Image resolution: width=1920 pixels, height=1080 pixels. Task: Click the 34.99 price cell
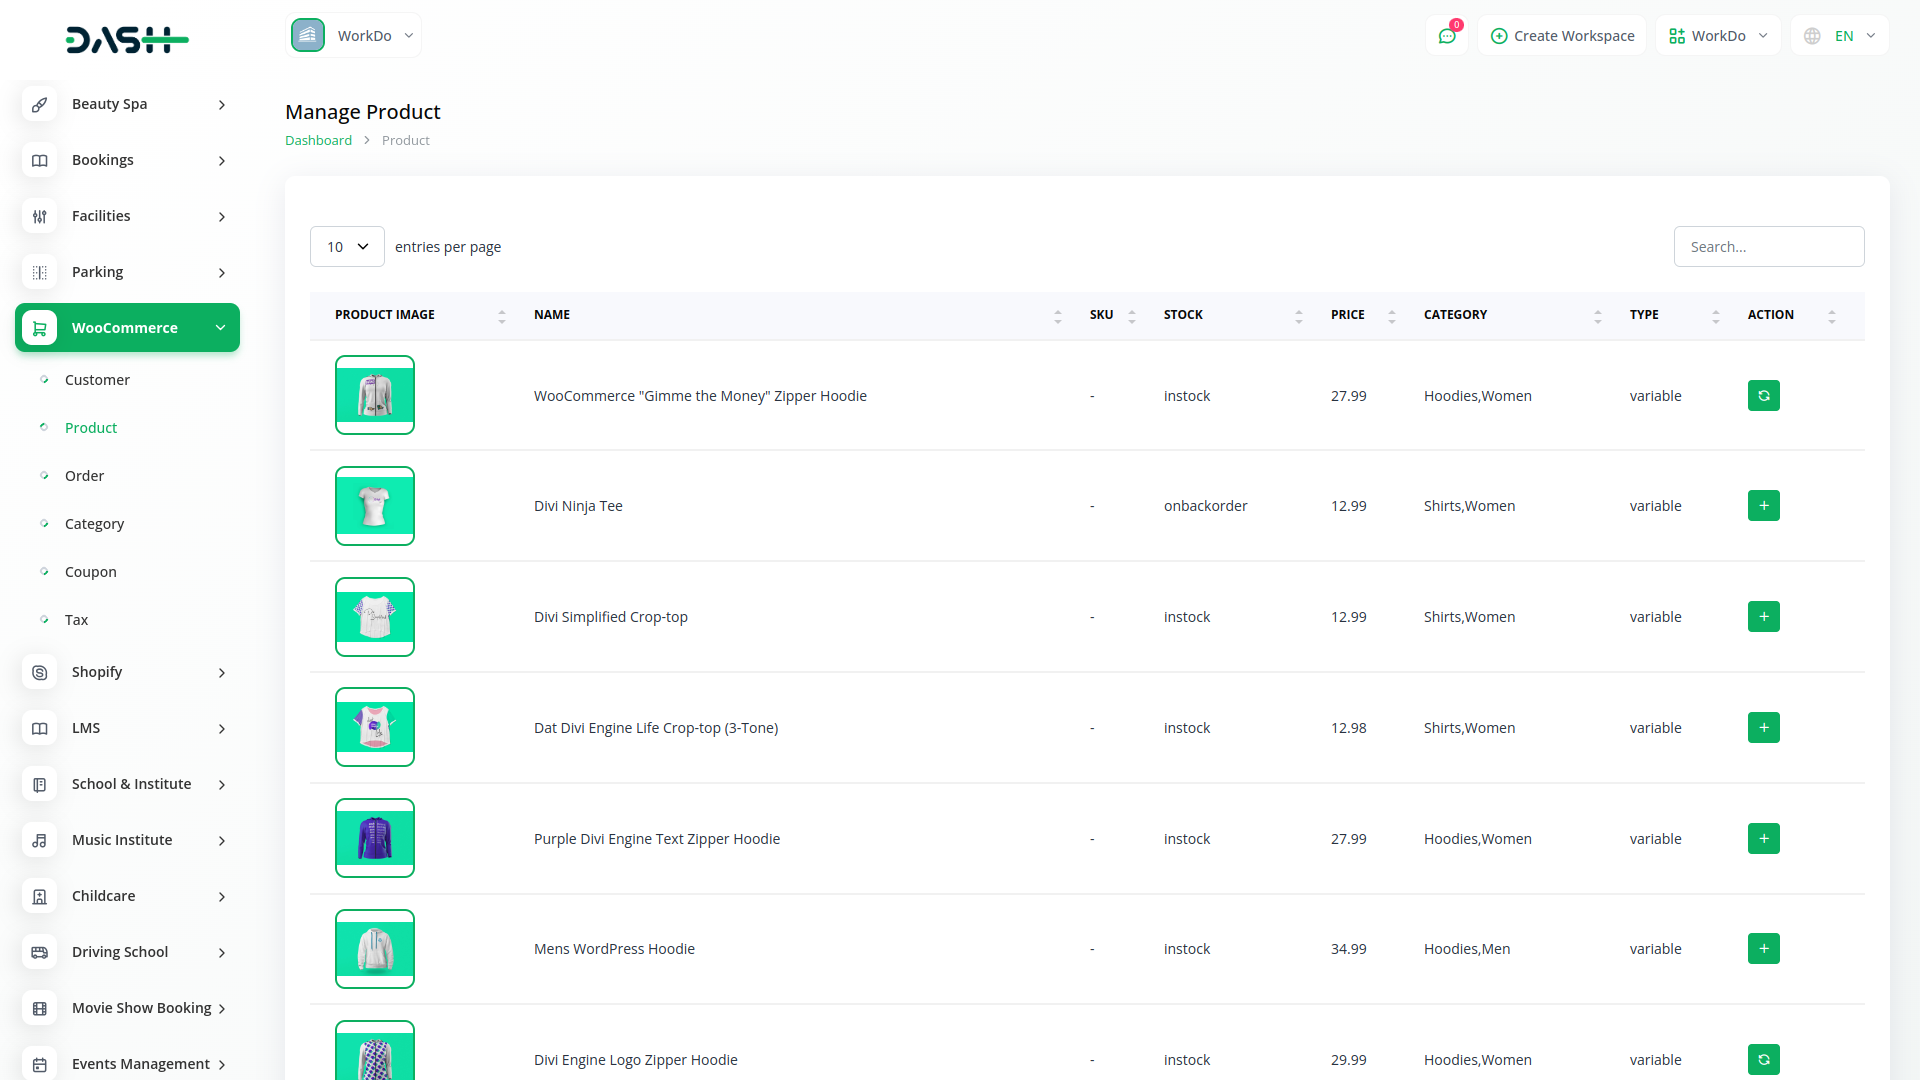tap(1348, 949)
